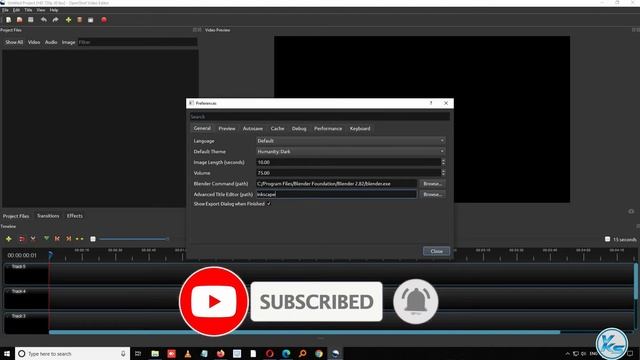Click the Blender Command path field
Screen dimensions: 640x360
tap(336, 184)
